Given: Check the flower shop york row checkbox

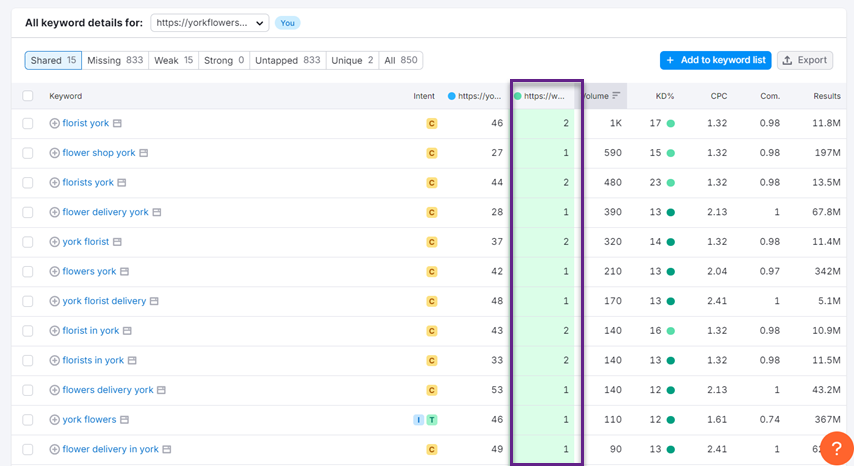Looking at the screenshot, I should pyautogui.click(x=28, y=153).
